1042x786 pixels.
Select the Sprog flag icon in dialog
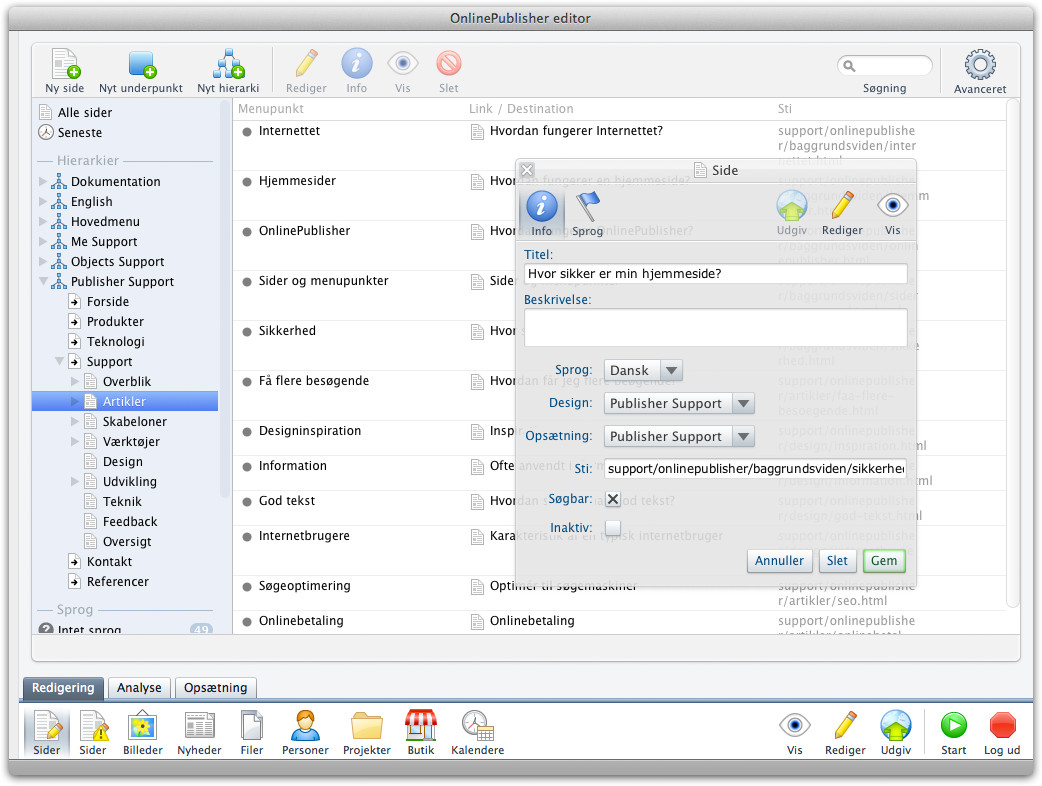(x=588, y=211)
